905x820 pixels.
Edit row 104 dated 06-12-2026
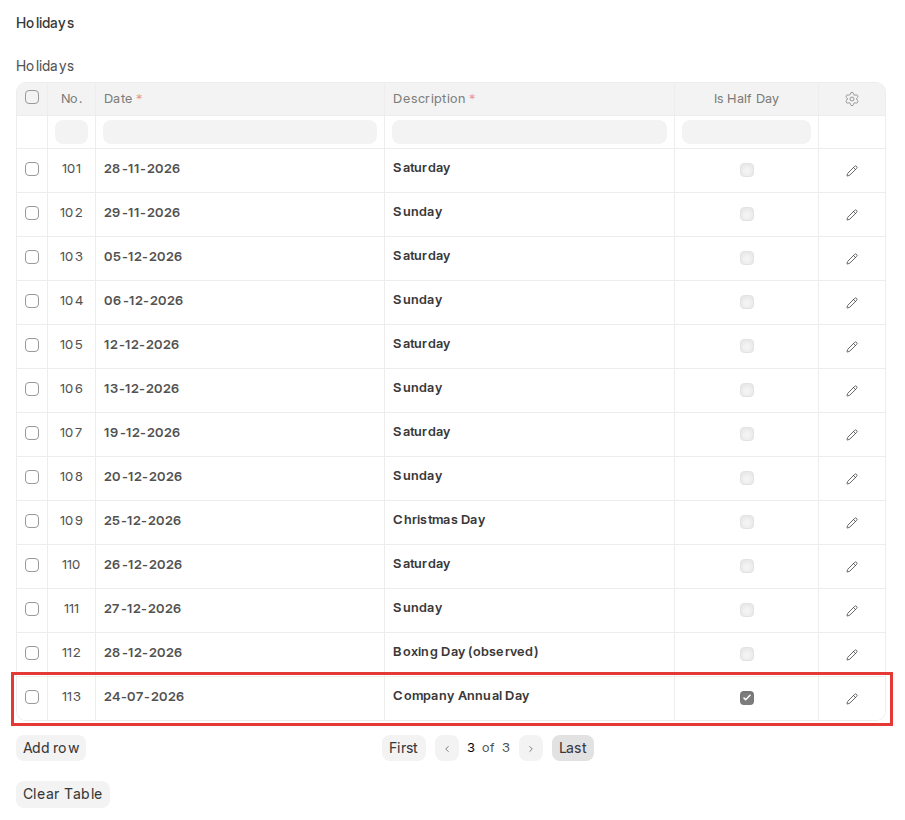point(851,302)
